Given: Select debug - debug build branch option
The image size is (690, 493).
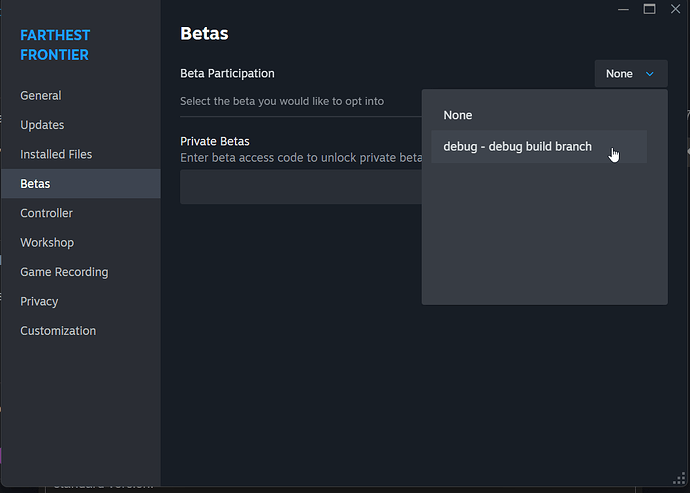Looking at the screenshot, I should pyautogui.click(x=518, y=147).
